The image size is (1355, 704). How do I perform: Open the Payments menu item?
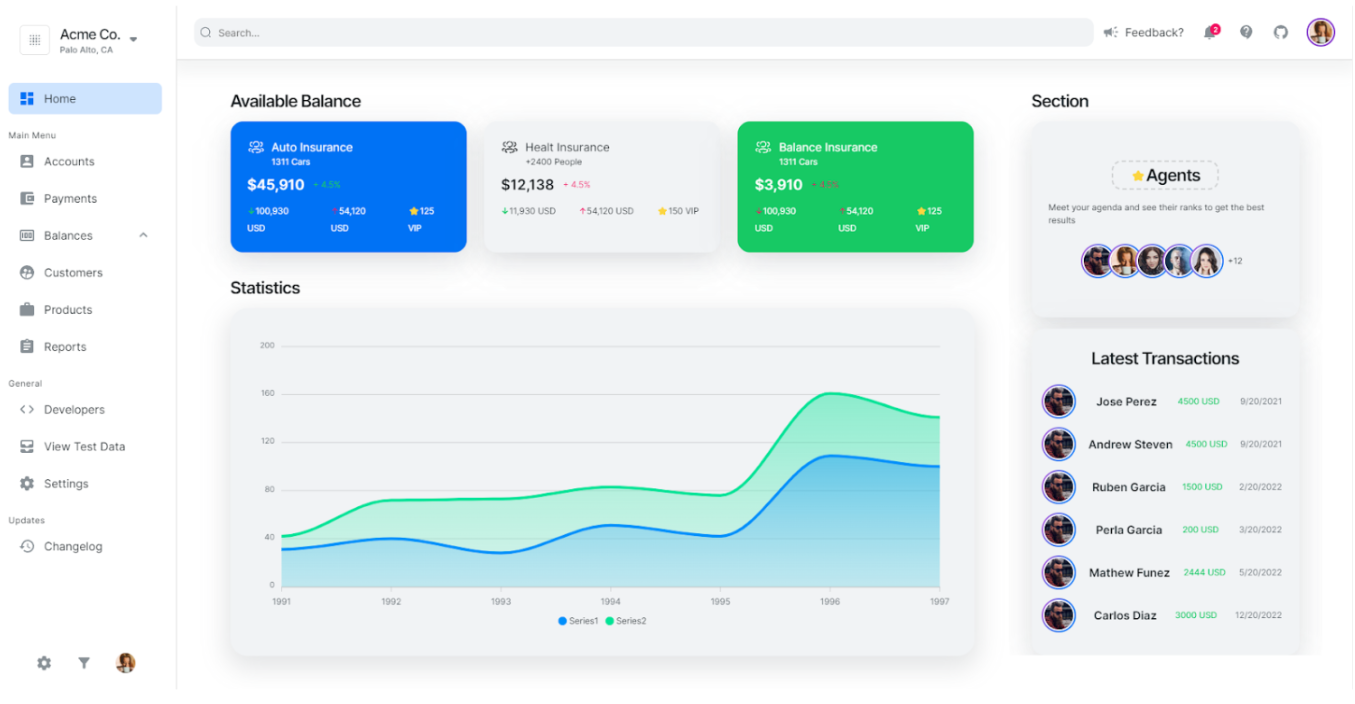coord(70,198)
